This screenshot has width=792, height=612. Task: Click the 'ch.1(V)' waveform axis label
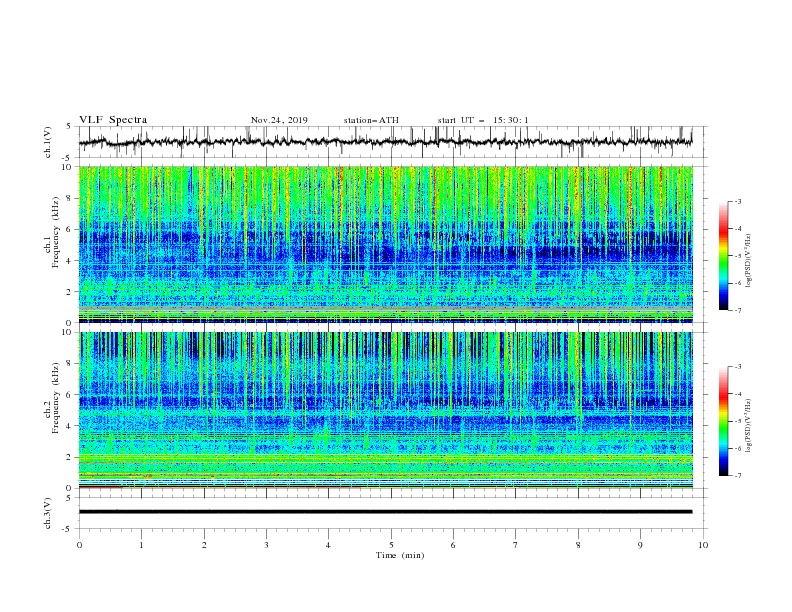pyautogui.click(x=48, y=142)
